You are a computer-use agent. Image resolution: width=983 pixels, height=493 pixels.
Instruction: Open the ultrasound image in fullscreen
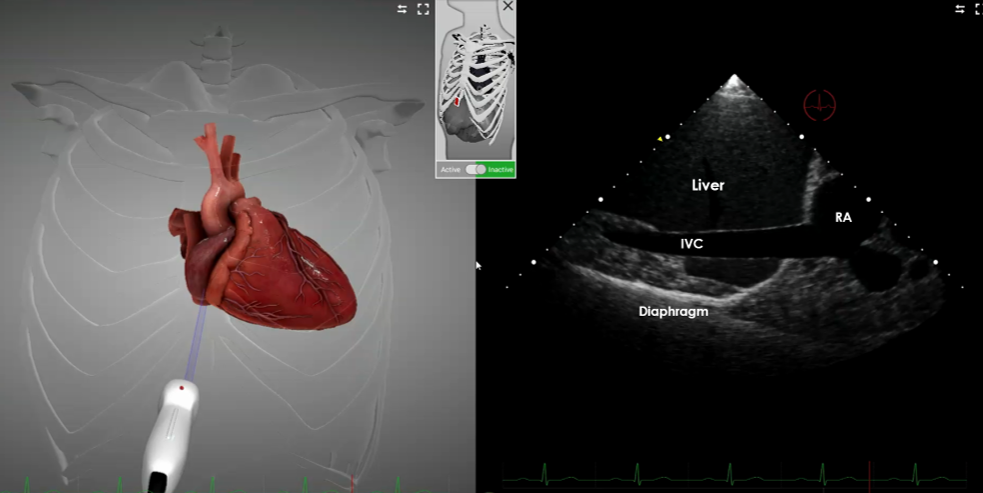point(977,9)
